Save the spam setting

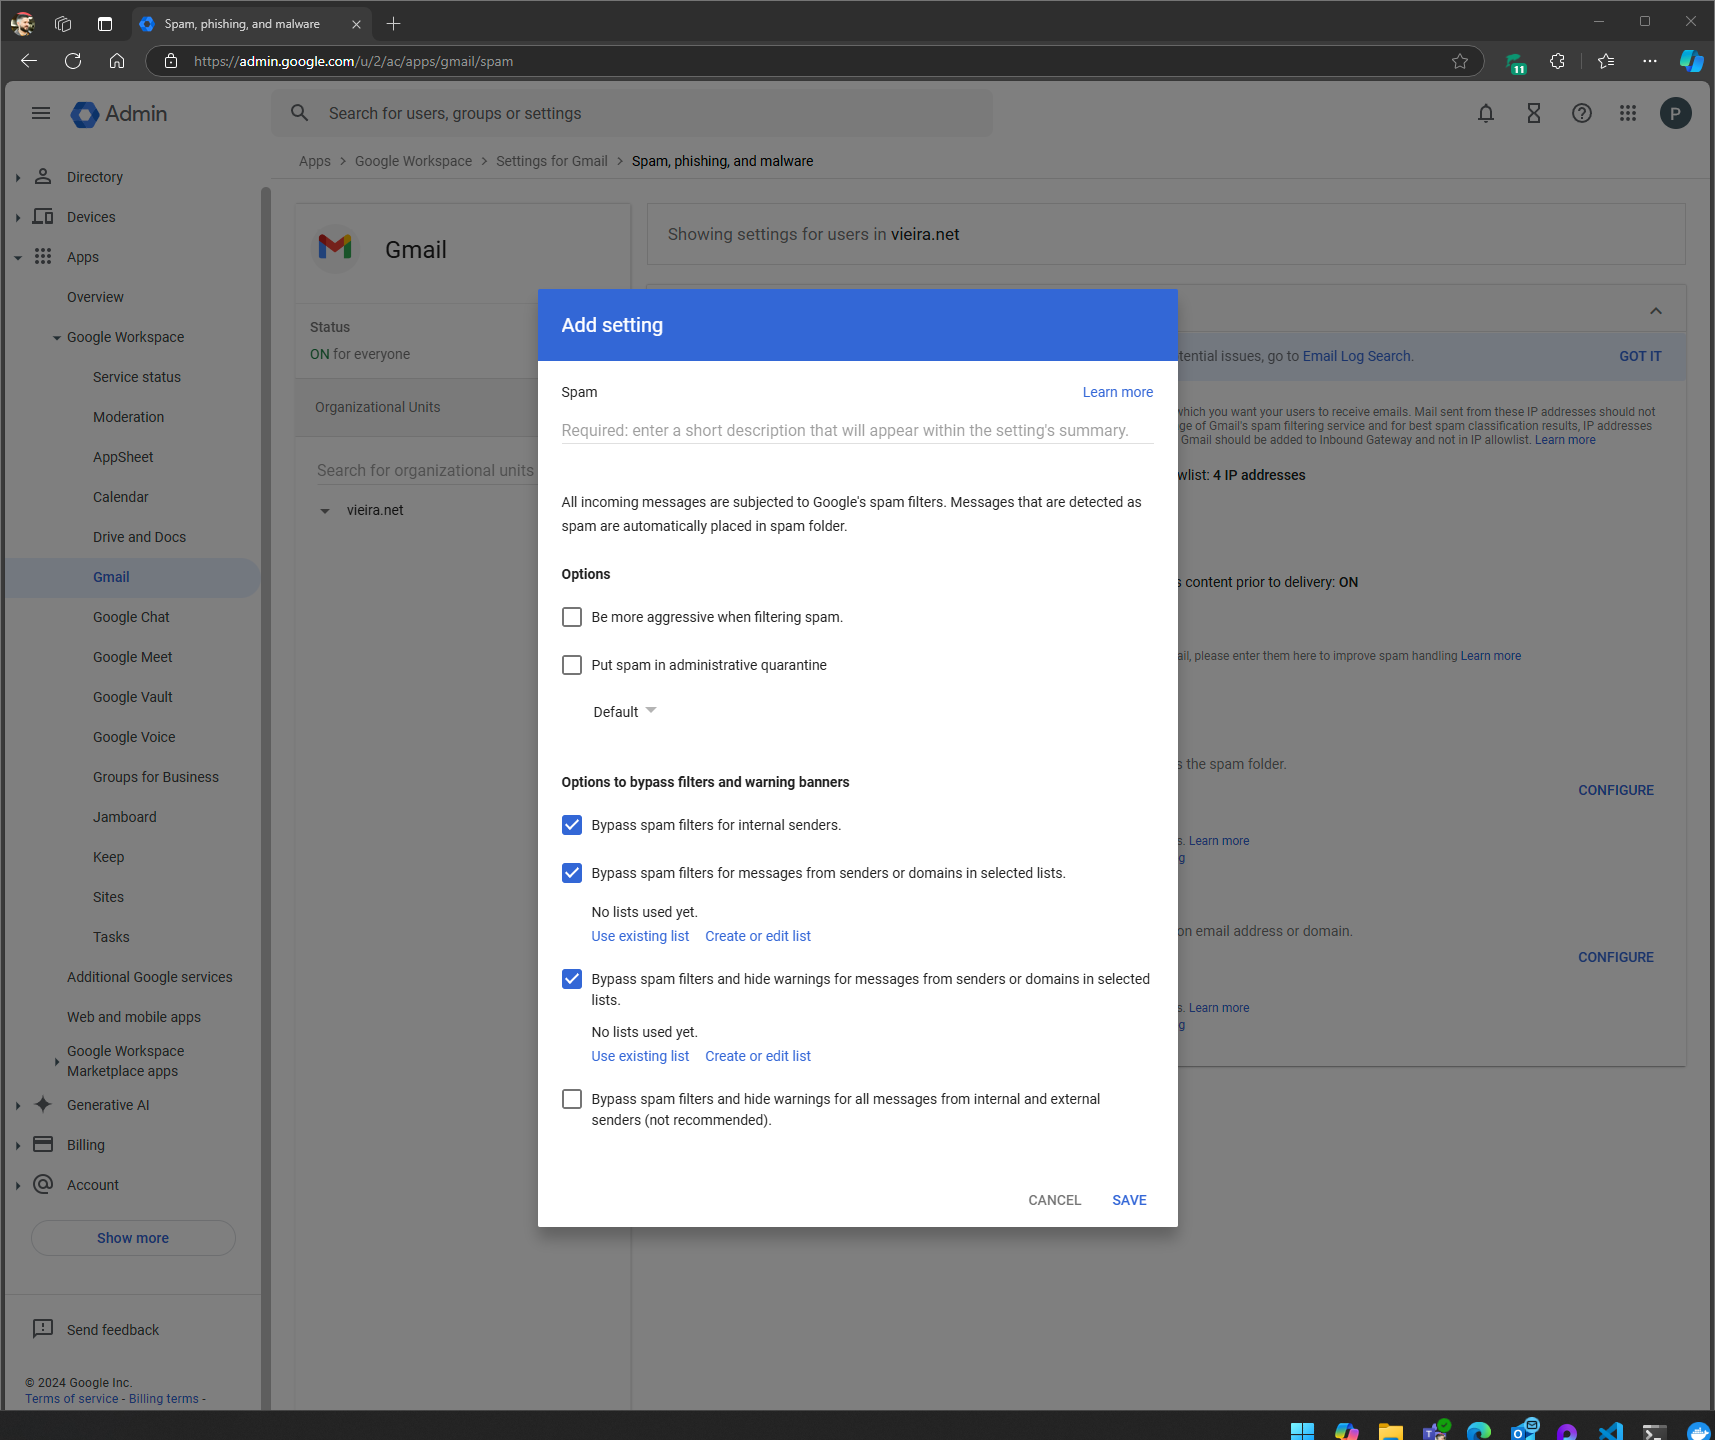(x=1129, y=1200)
